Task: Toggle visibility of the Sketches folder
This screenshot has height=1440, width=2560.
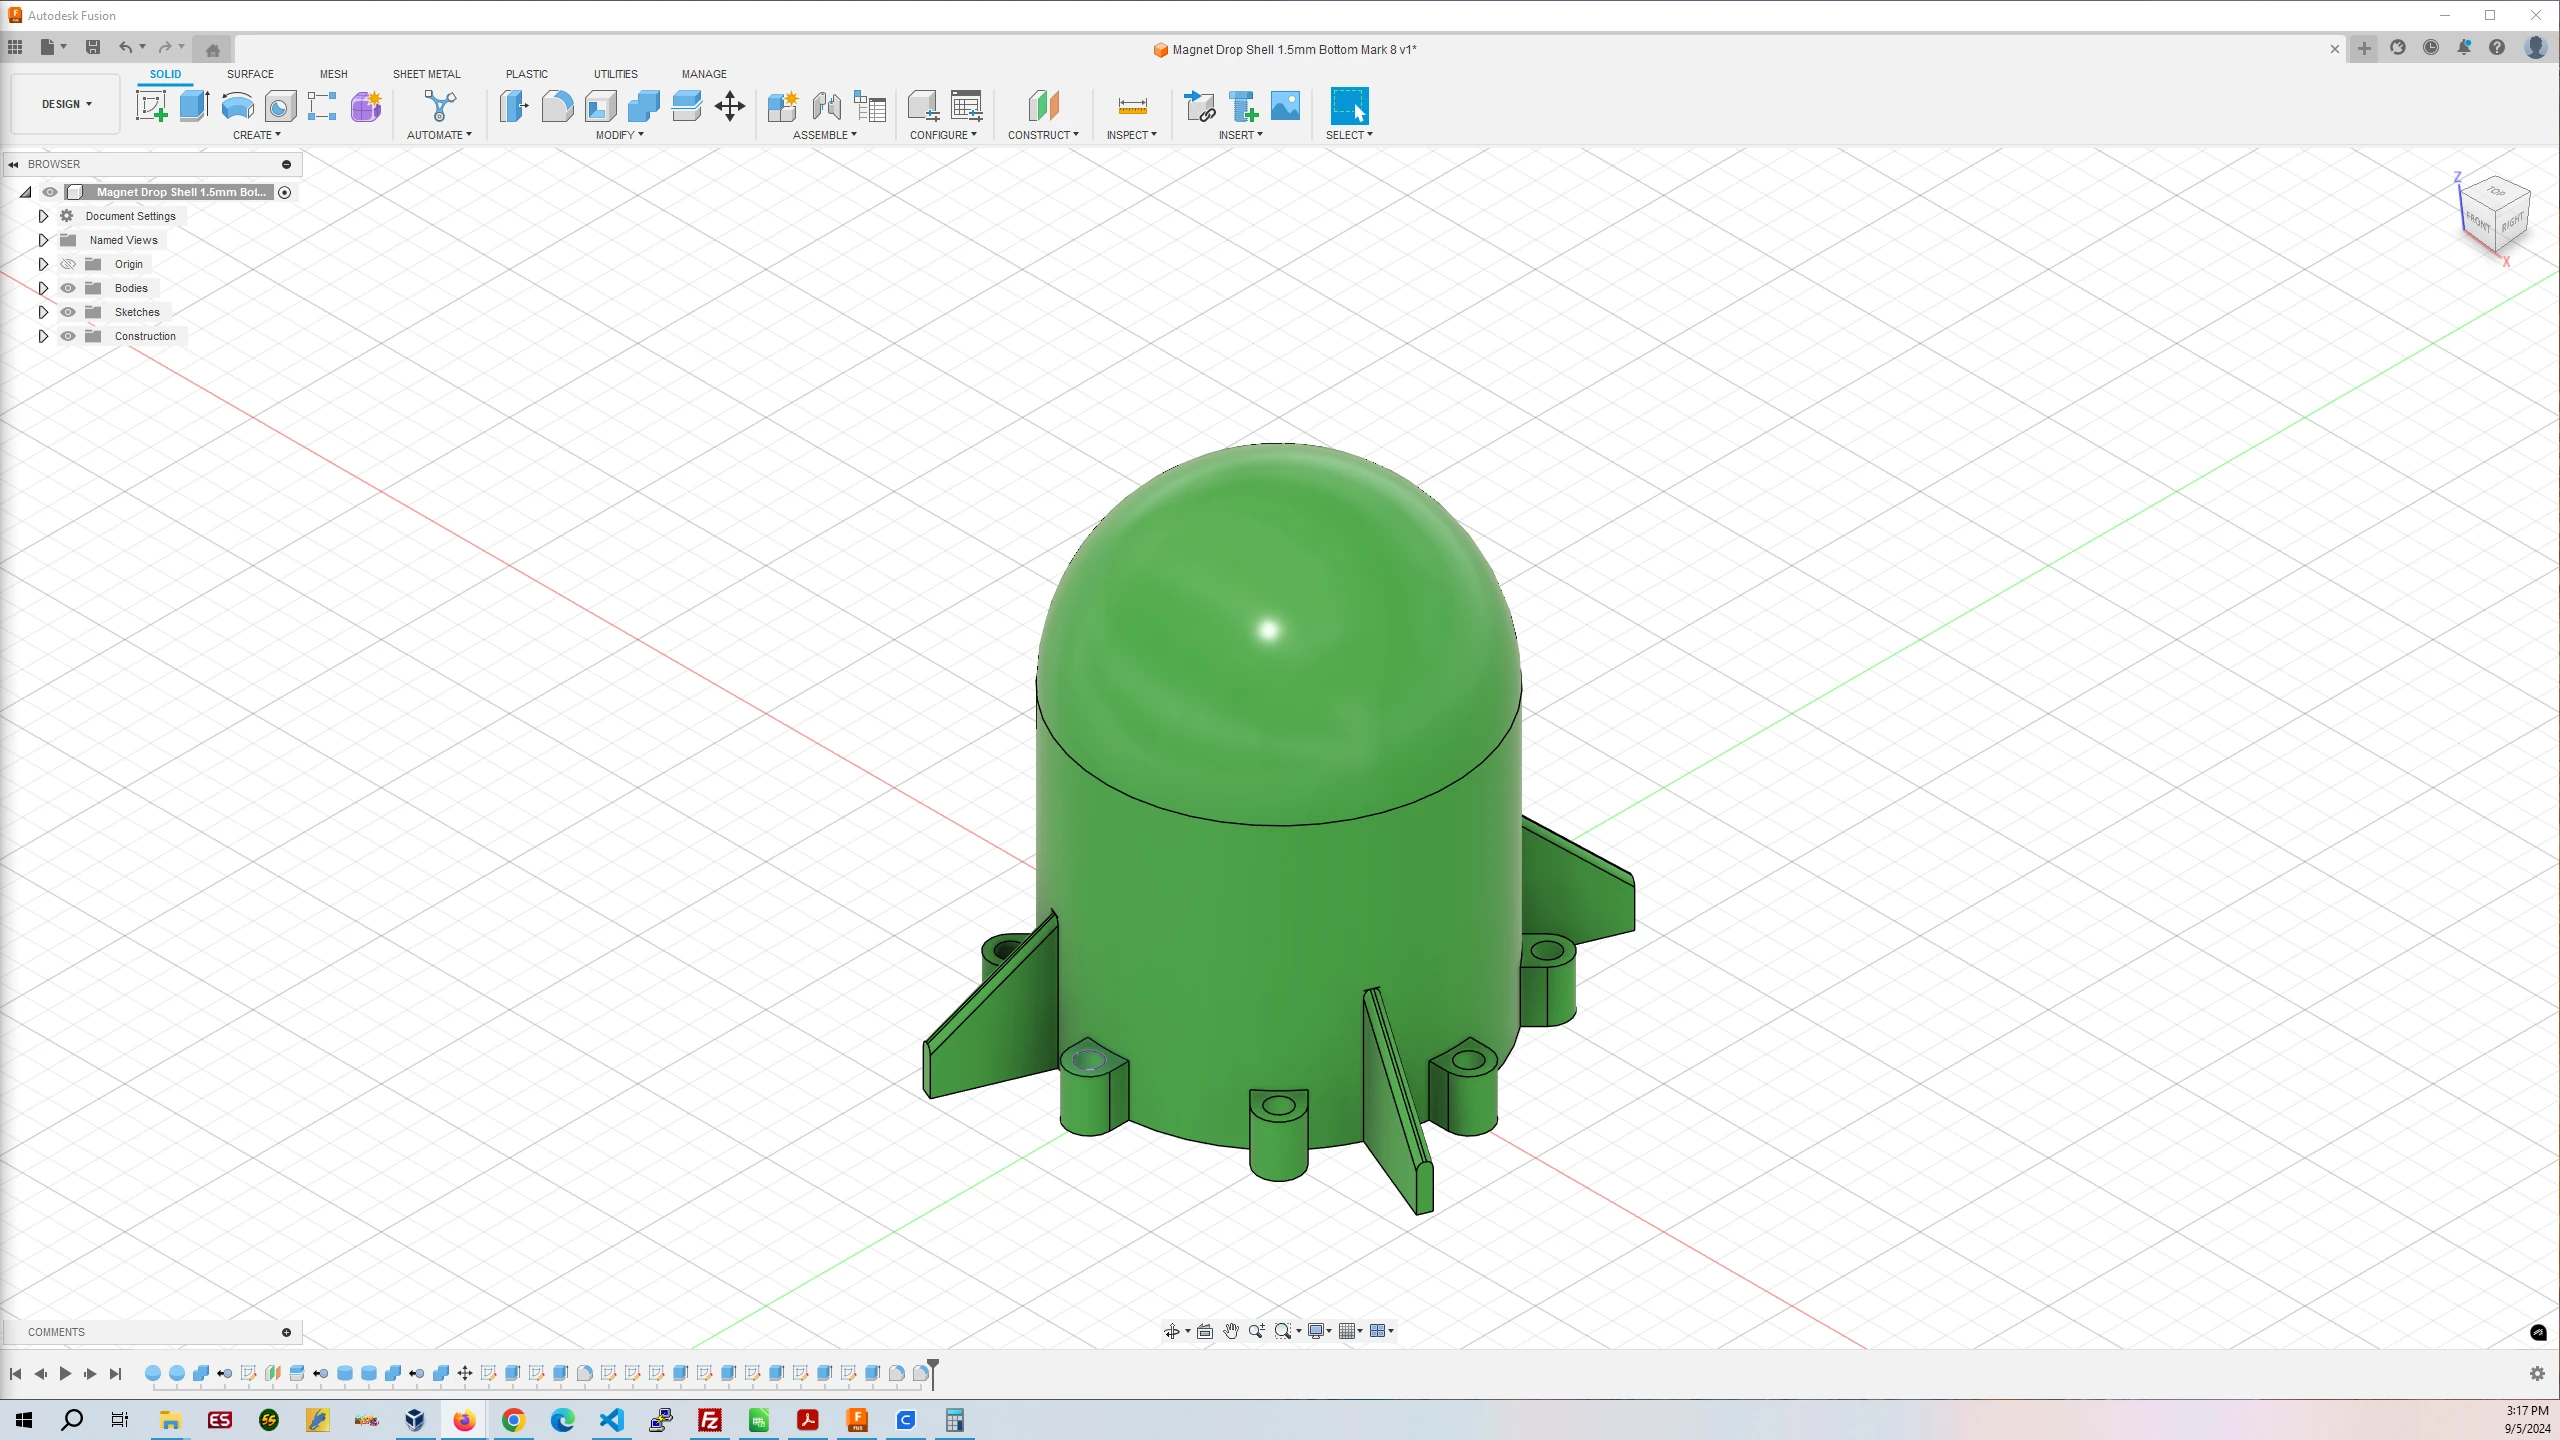Action: pos(68,312)
